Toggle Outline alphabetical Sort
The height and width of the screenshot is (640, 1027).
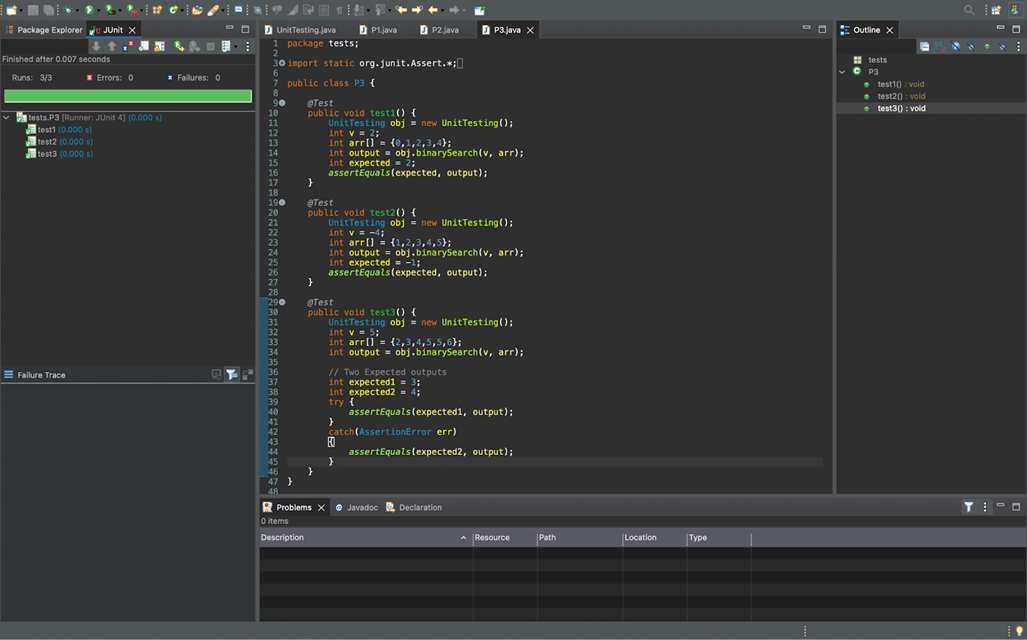pos(941,47)
